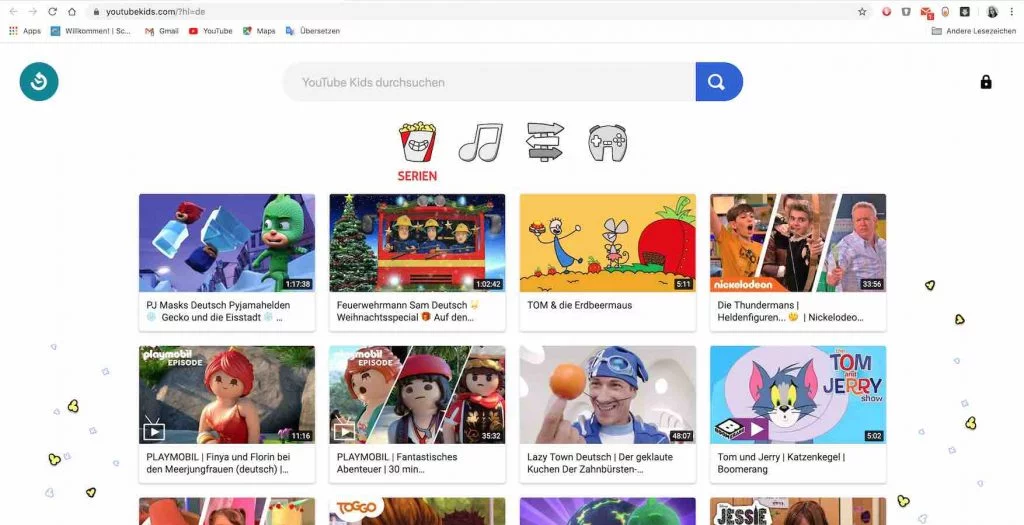Open the Gmail bookmark

click(x=161, y=31)
